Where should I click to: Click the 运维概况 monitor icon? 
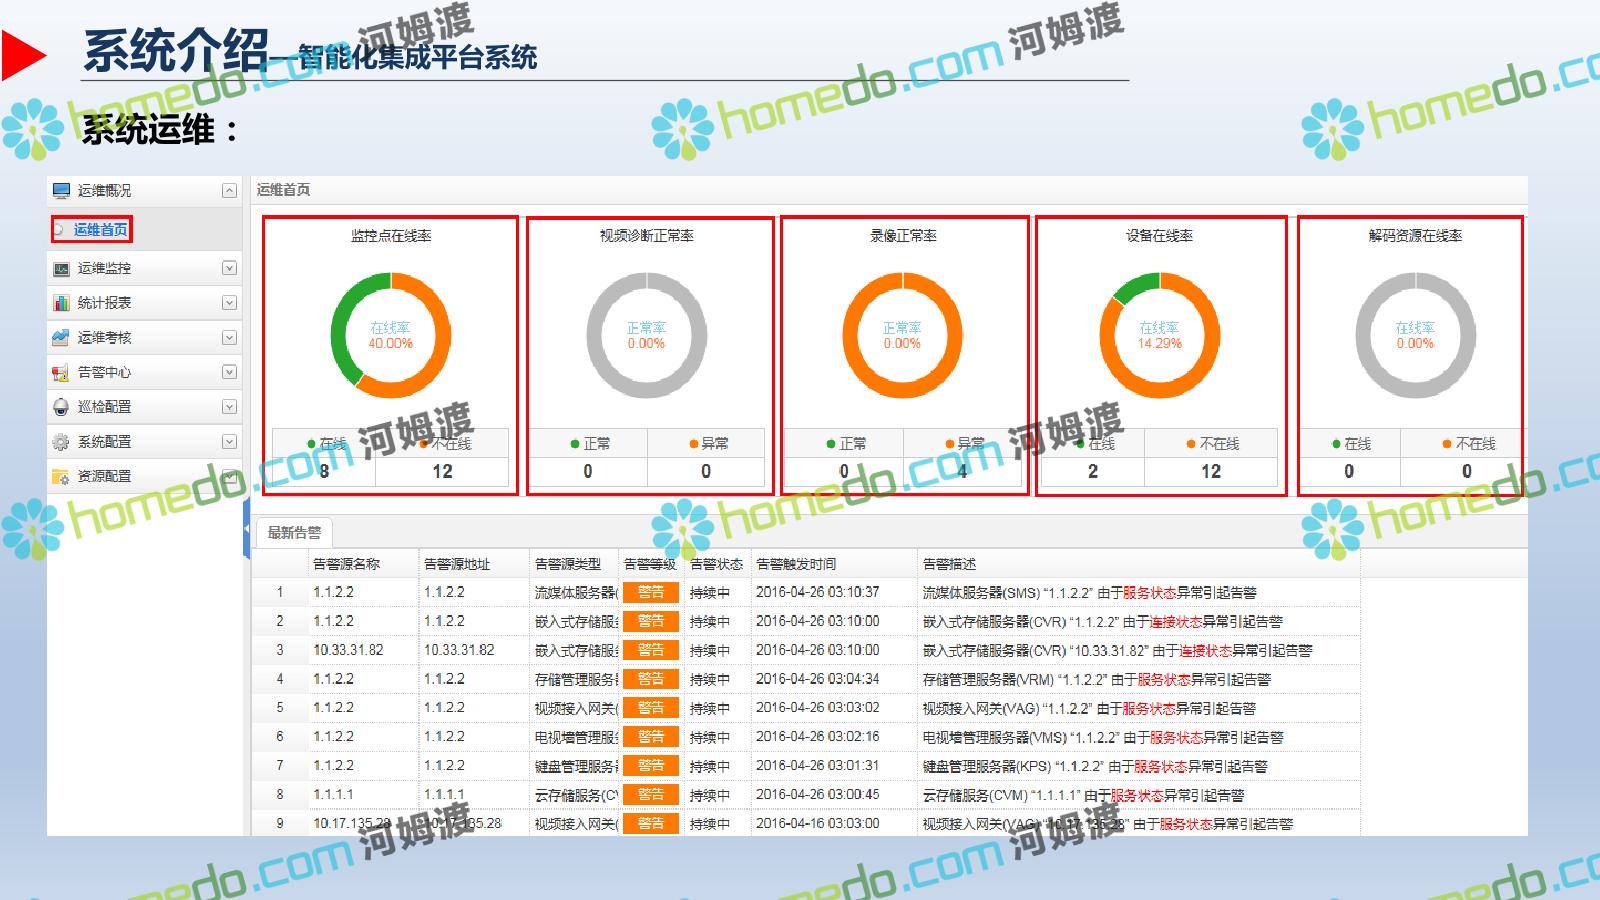point(62,191)
